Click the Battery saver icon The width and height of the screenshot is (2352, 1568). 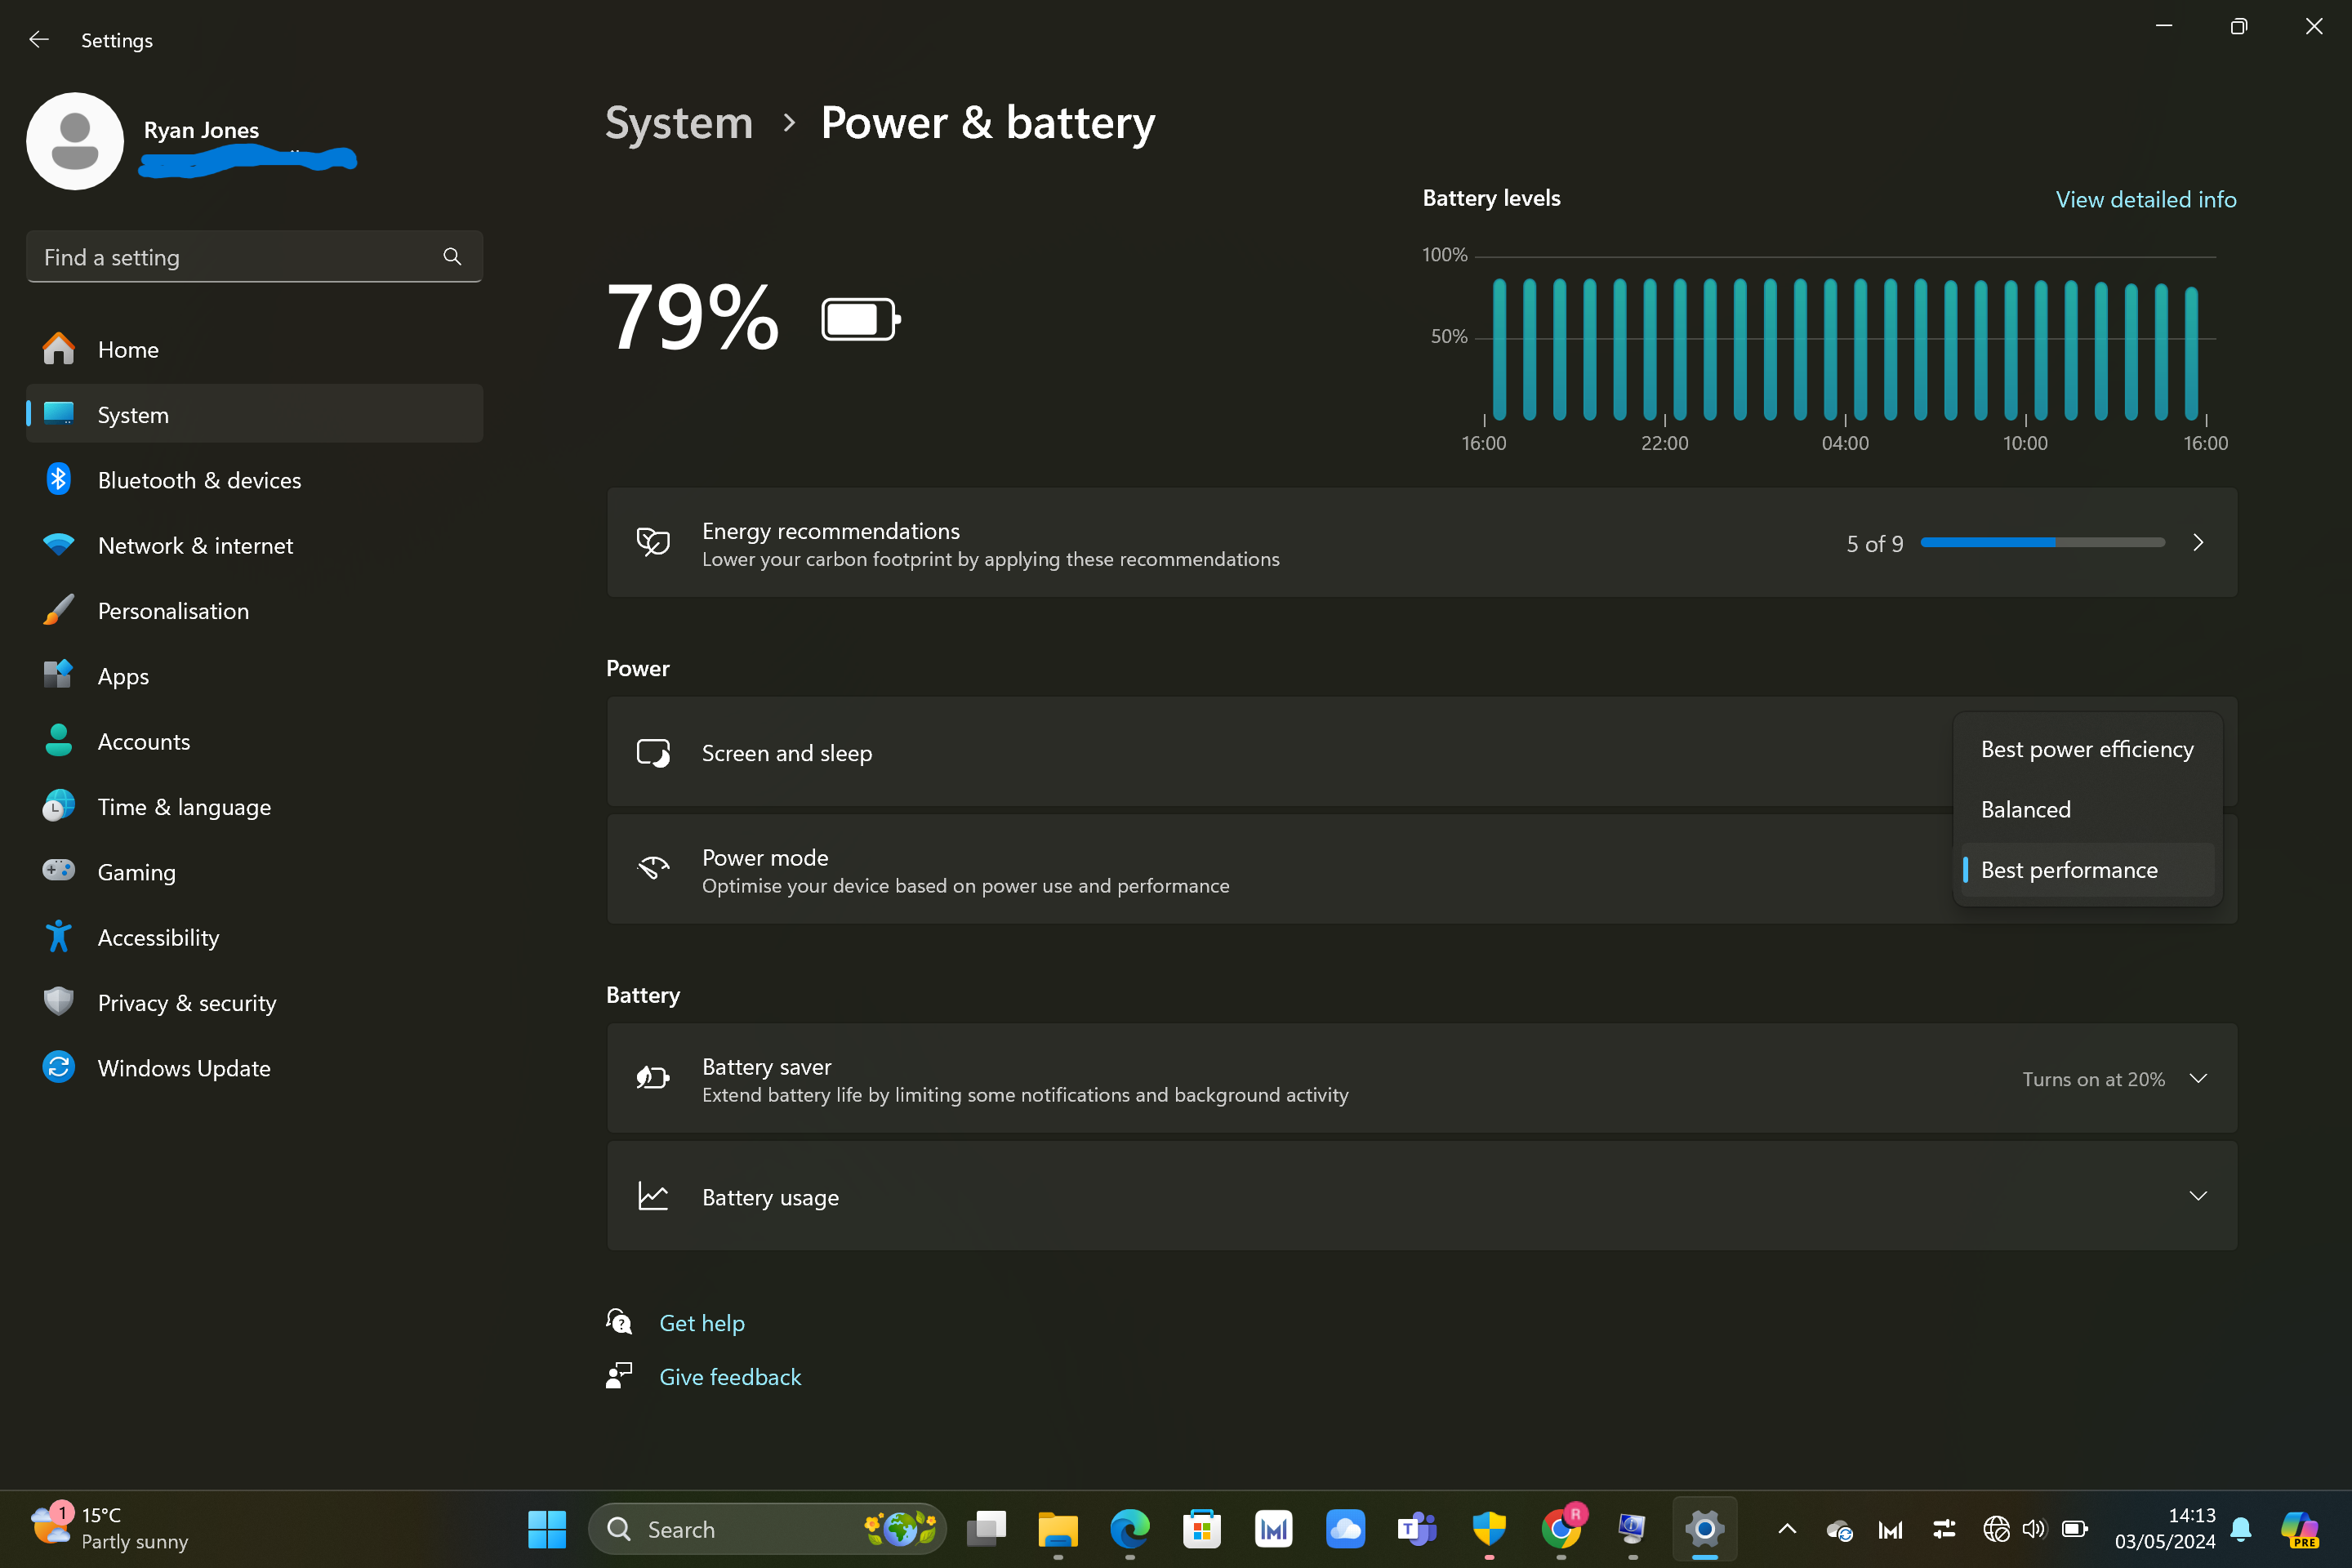653,1078
